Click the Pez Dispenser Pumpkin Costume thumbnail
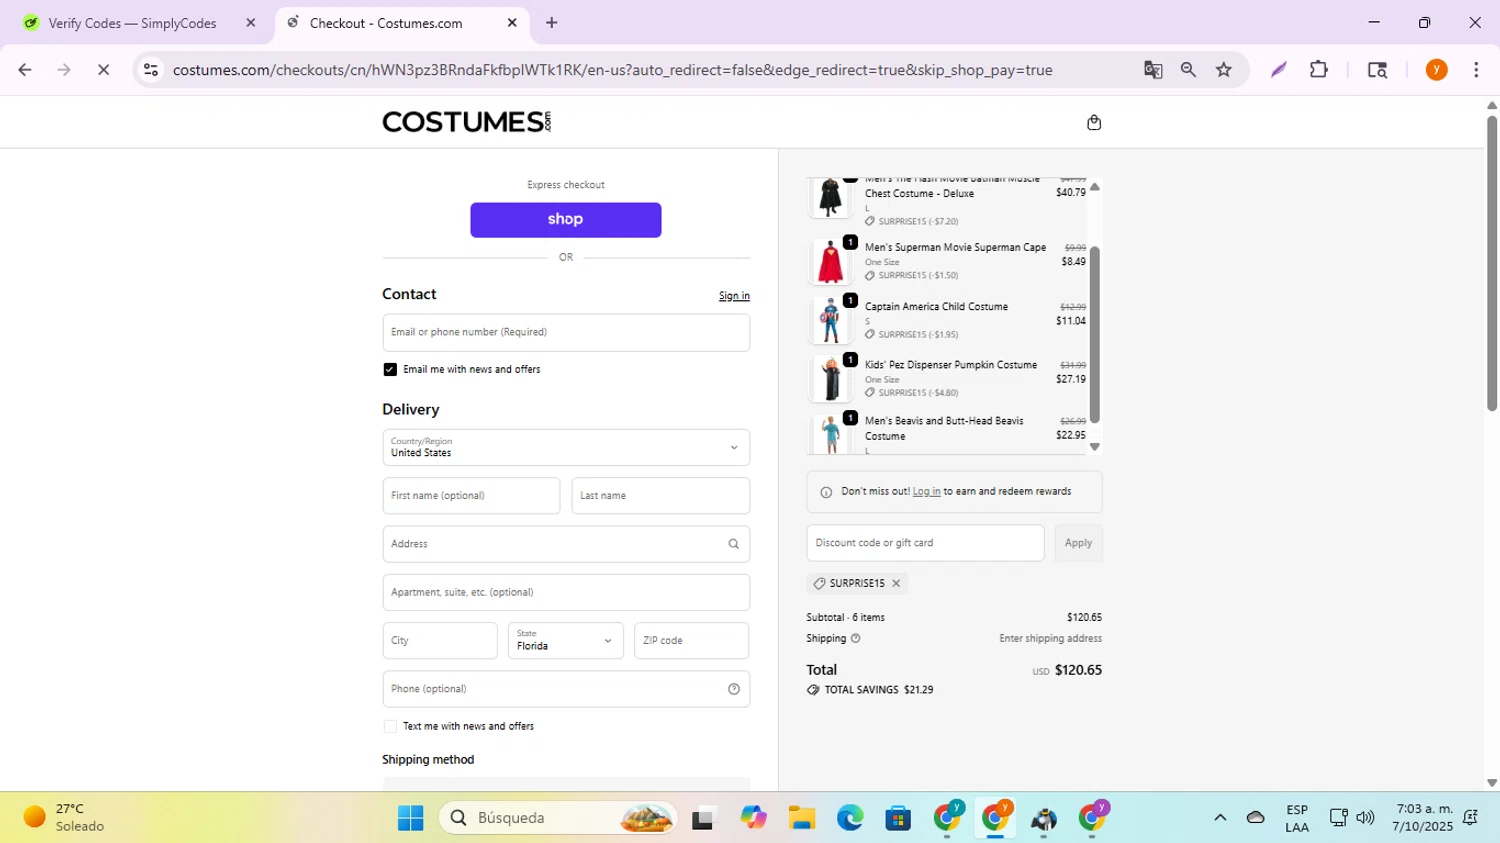The width and height of the screenshot is (1500, 843). click(x=830, y=378)
